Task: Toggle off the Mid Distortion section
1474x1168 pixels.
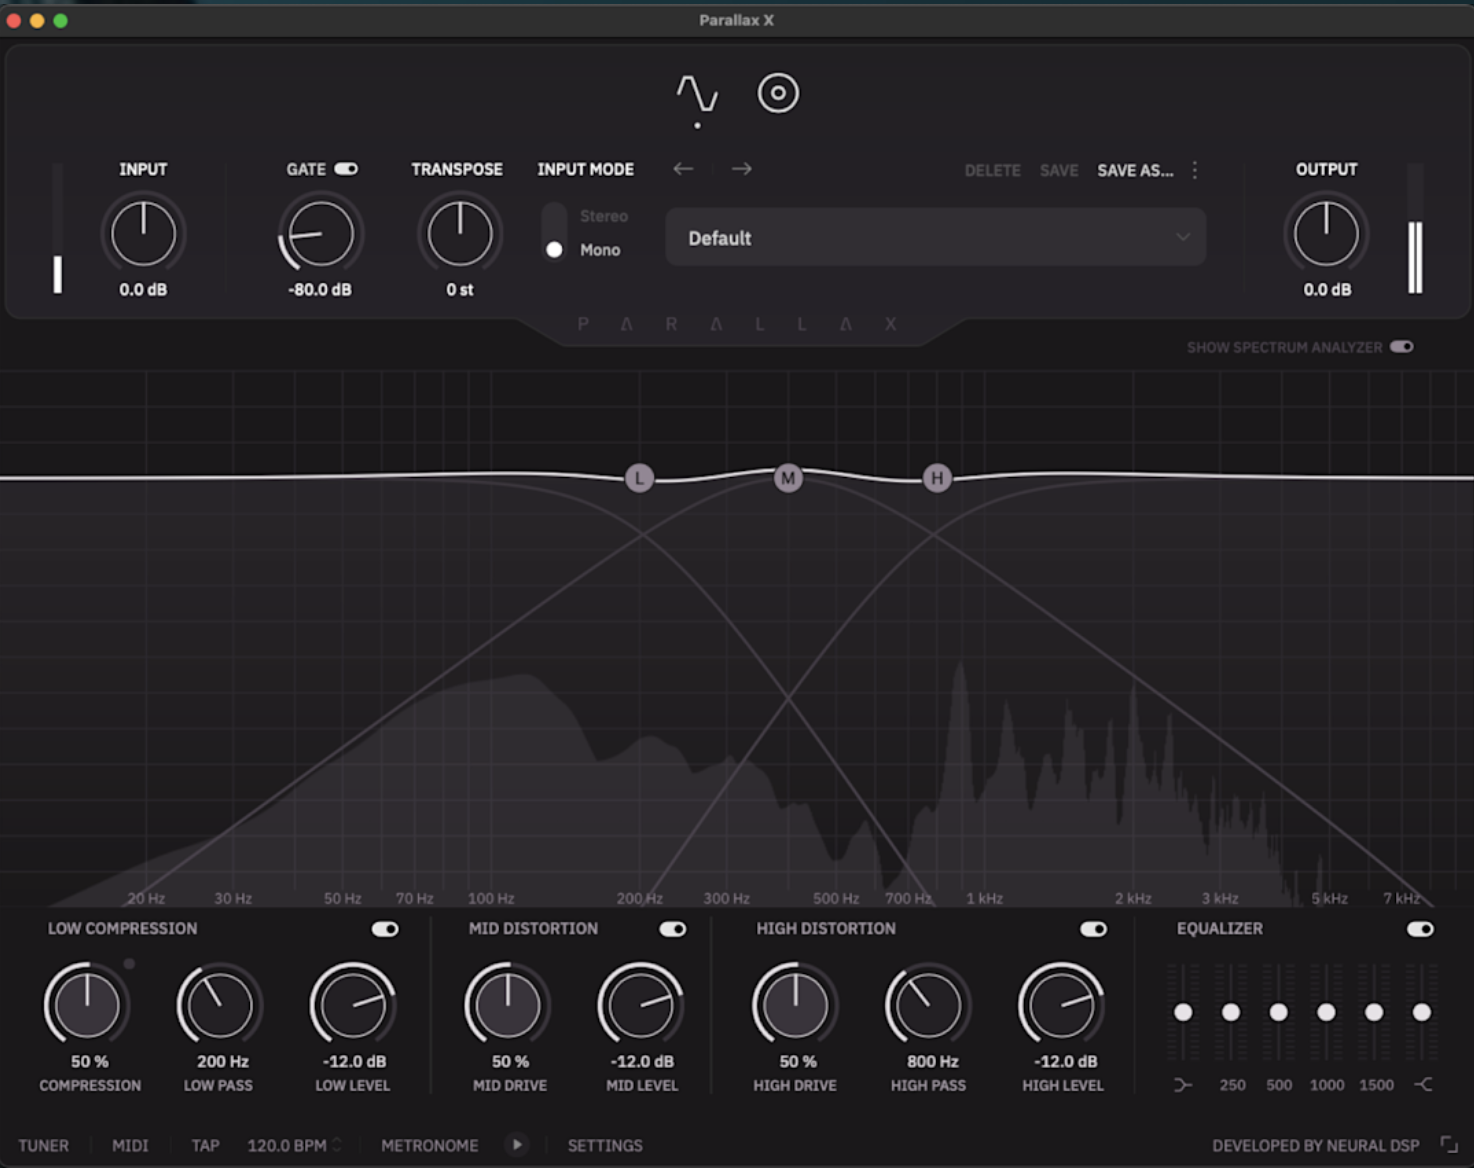Action: 672,929
